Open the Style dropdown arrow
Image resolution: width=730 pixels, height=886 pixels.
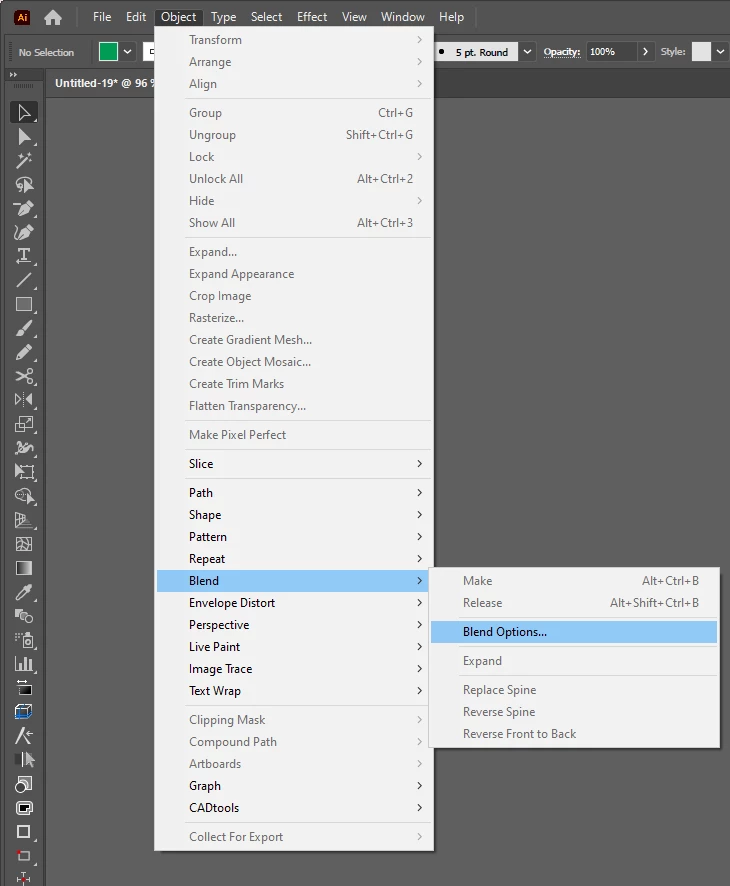tap(720, 52)
